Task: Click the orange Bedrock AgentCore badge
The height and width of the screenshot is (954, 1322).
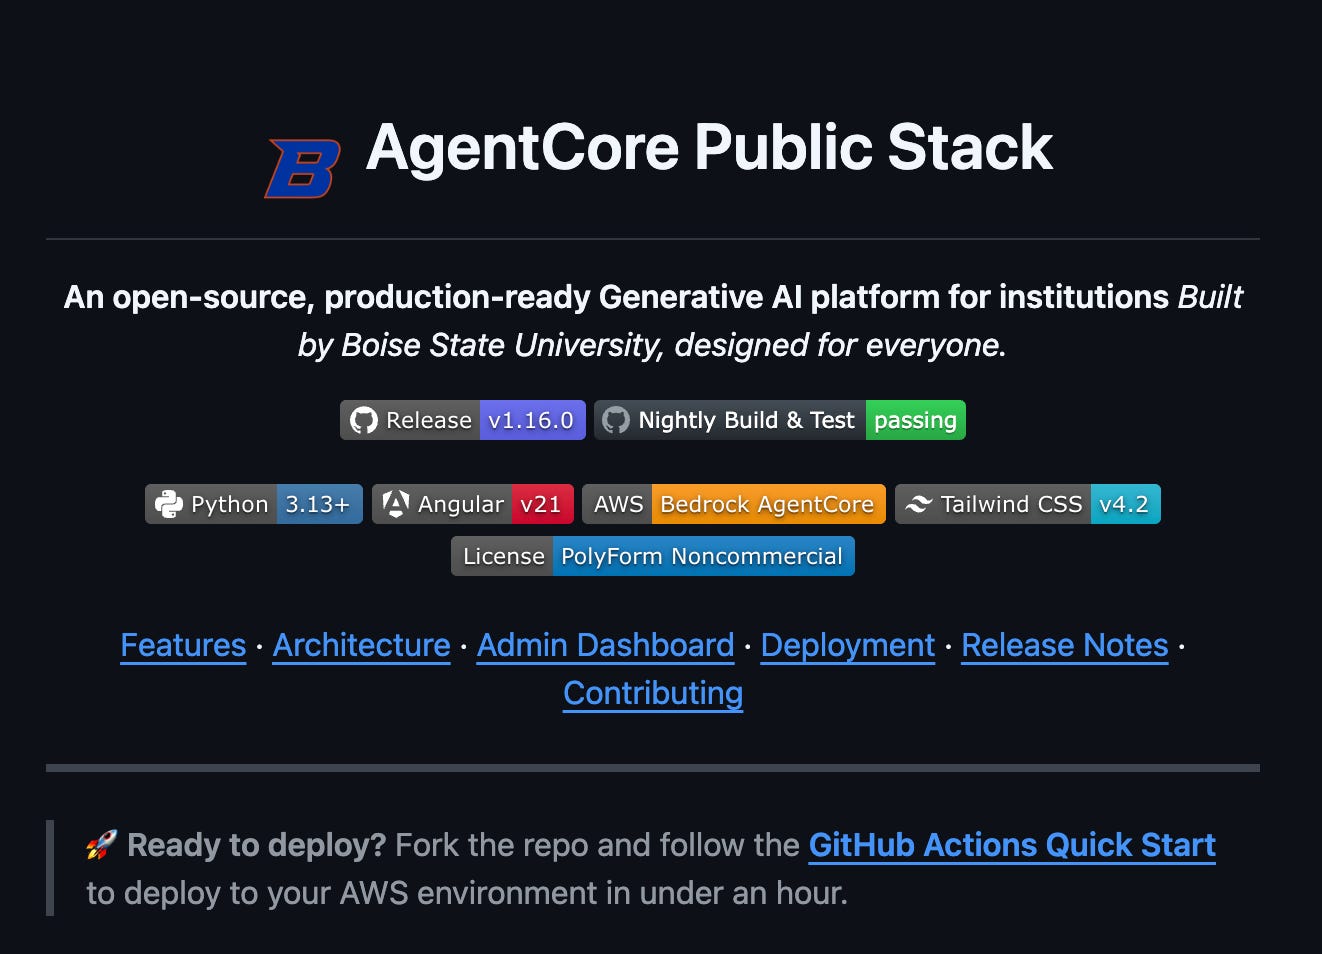Action: (768, 504)
